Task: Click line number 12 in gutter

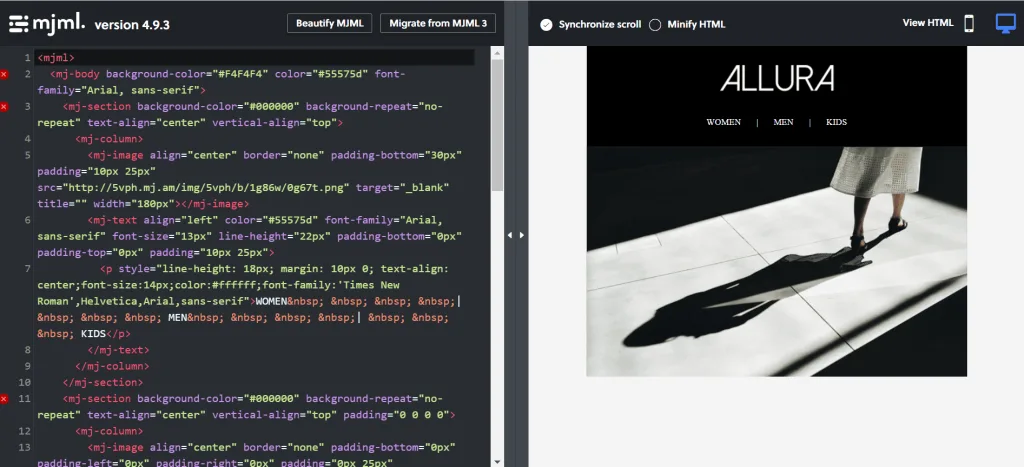Action: click(25, 432)
